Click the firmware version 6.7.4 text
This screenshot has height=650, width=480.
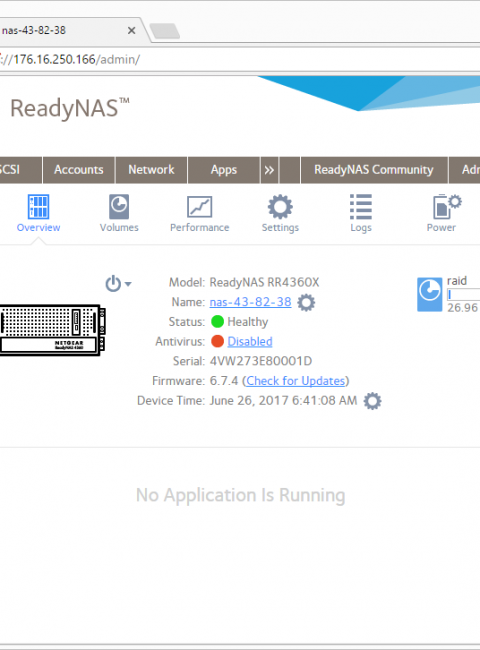click(224, 381)
